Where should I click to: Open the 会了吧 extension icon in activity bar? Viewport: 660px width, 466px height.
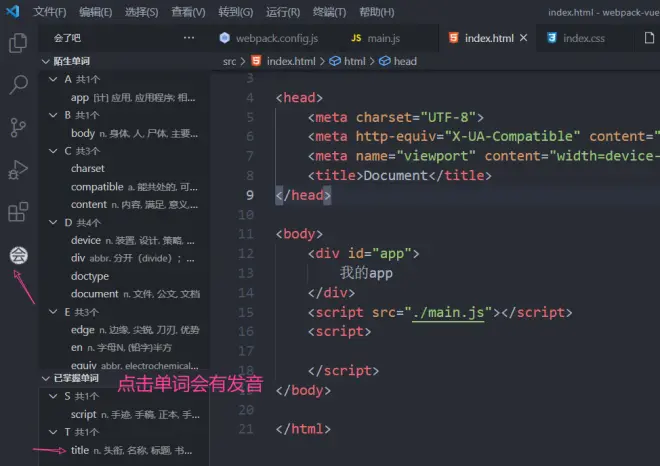point(19,255)
